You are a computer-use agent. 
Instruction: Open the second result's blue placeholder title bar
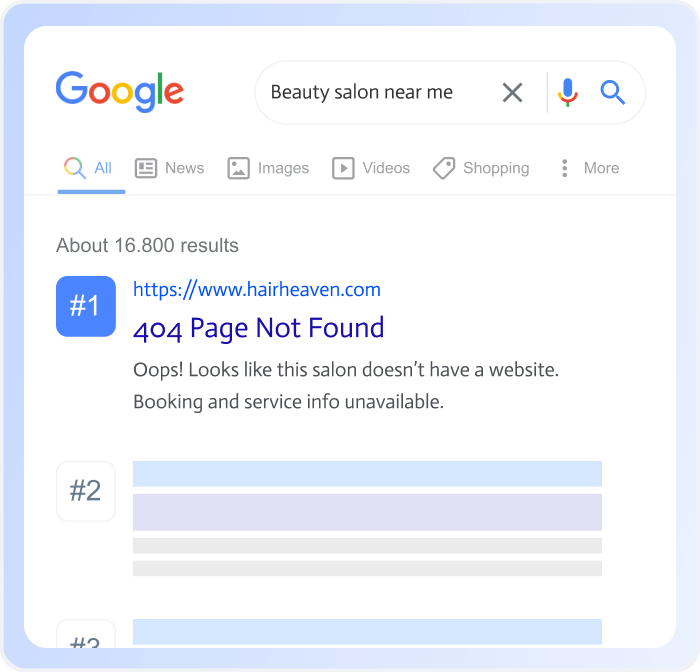coord(367,474)
